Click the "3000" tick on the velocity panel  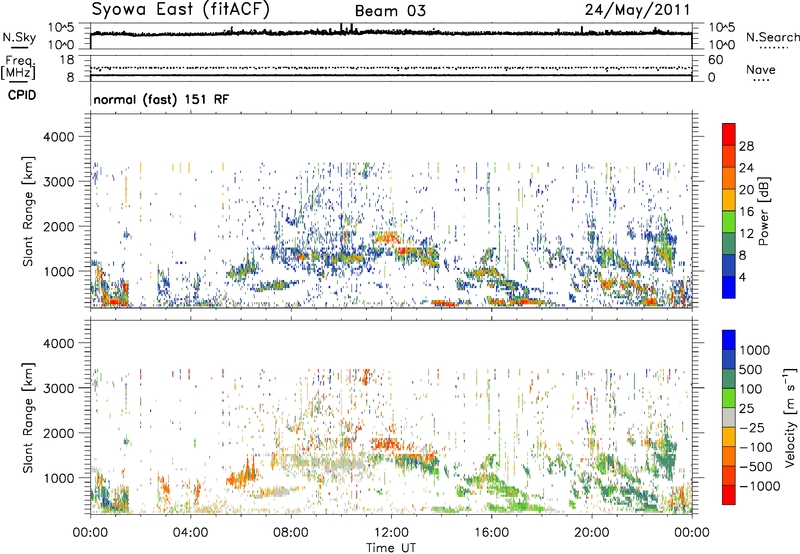click(x=58, y=388)
